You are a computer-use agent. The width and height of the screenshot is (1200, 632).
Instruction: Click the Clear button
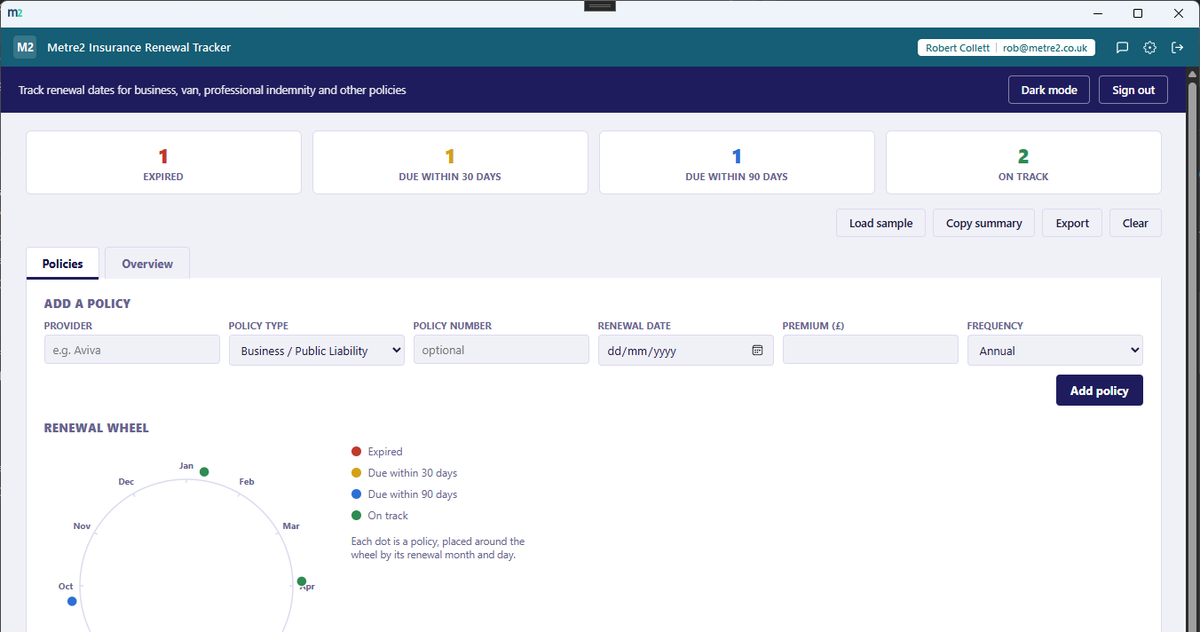pos(1135,223)
